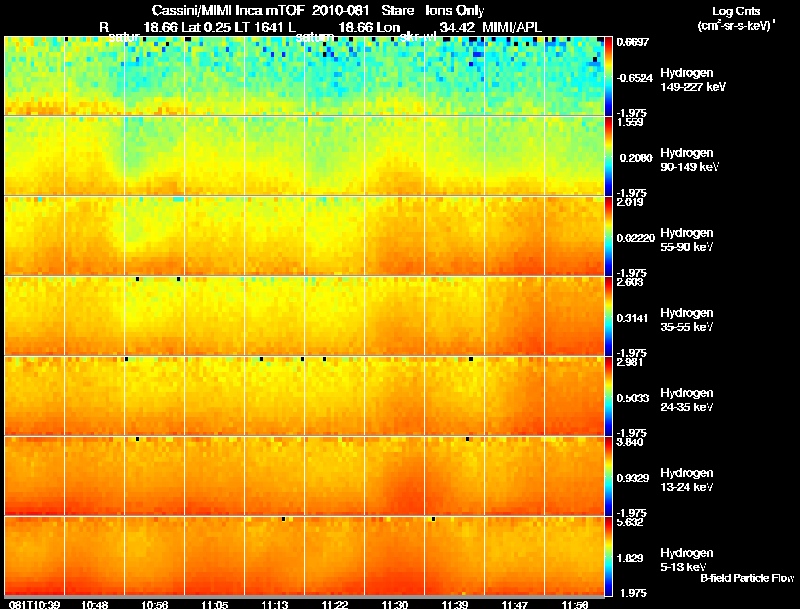The height and width of the screenshot is (609, 800).
Task: Click the '0.3141' color scale value
Action: click(x=633, y=318)
